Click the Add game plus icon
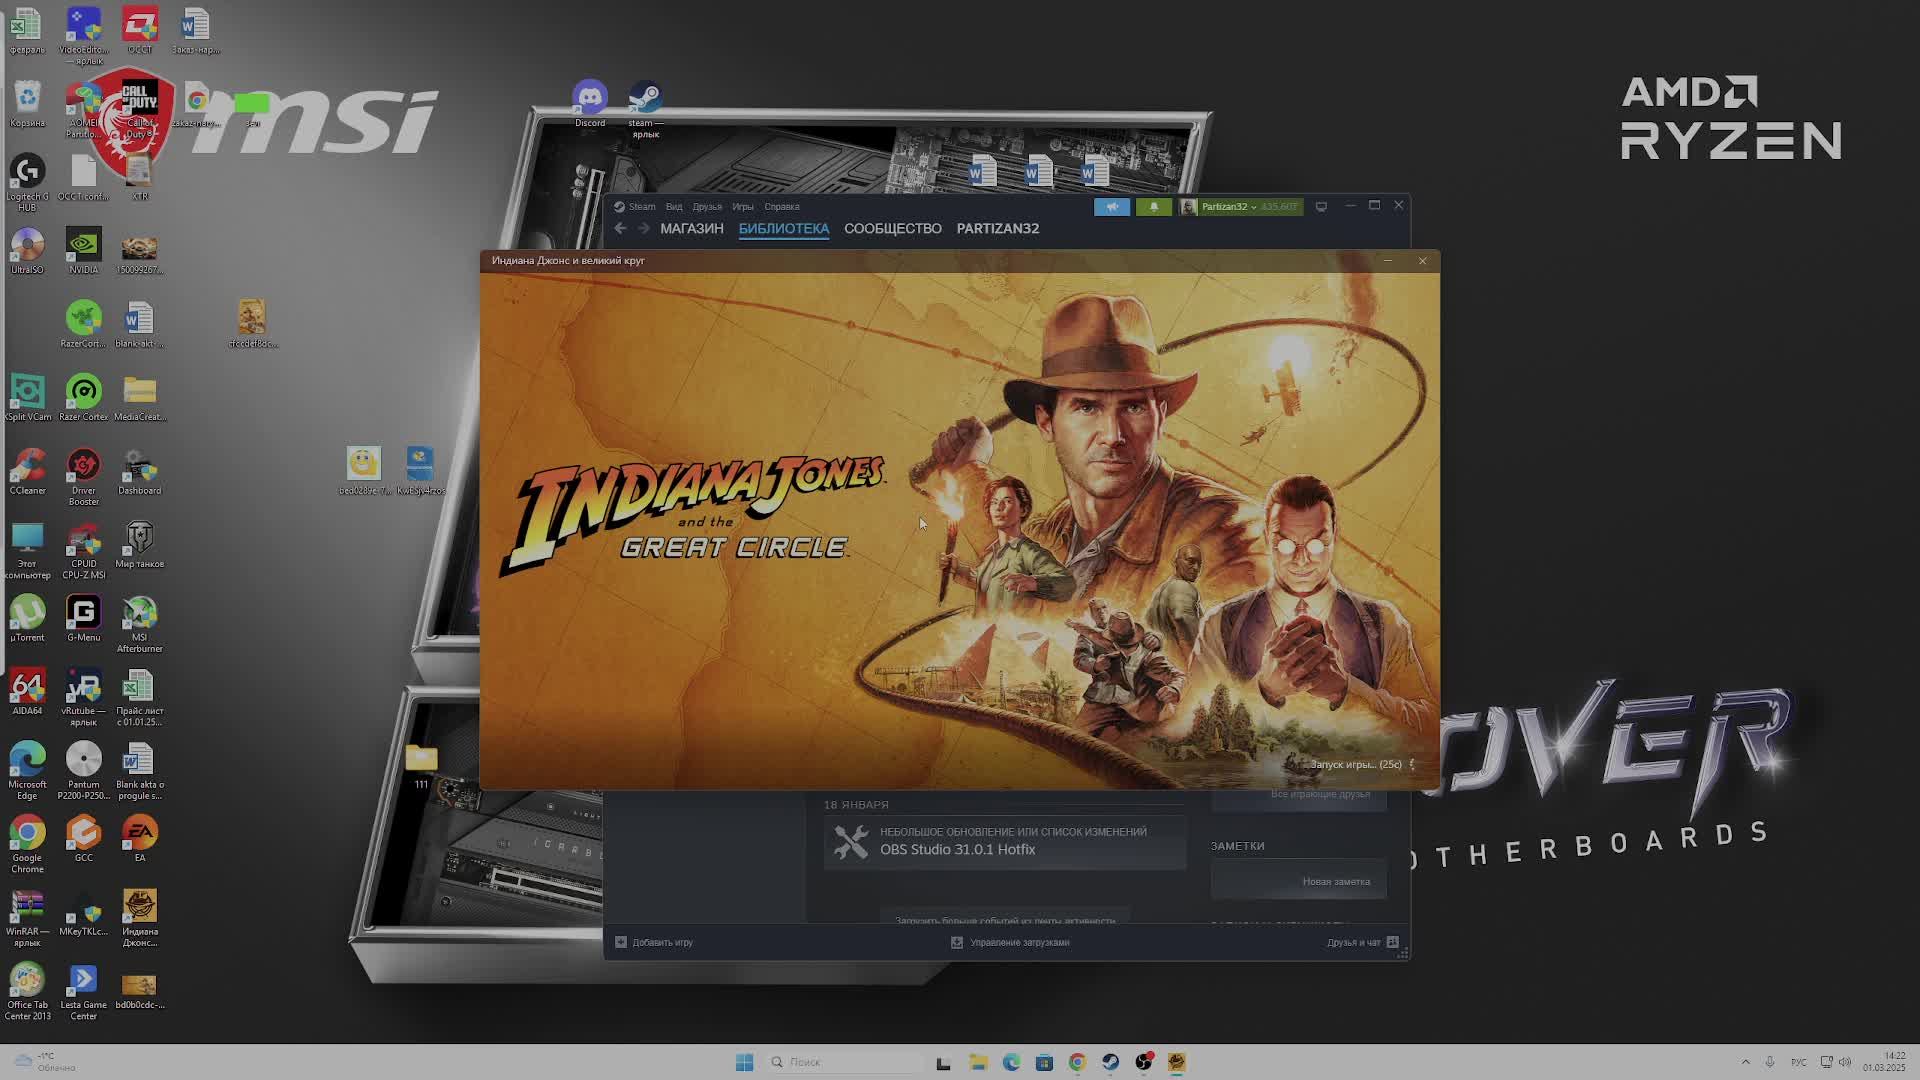Viewport: 1920px width, 1080px height. point(621,942)
